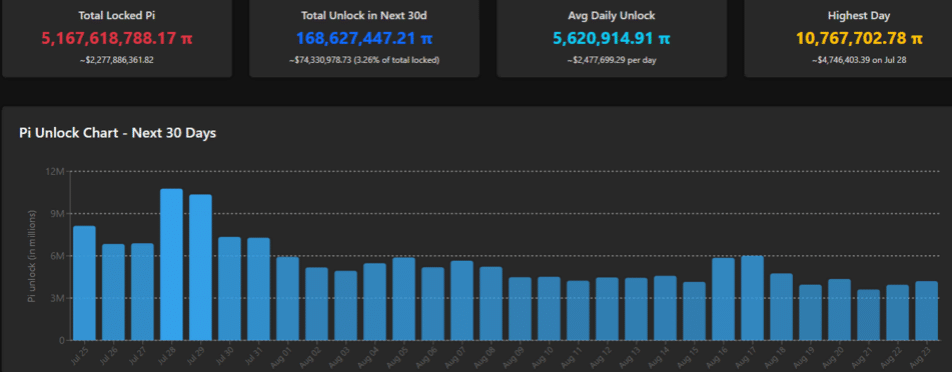Click the Jul 30 unlock bar
This screenshot has height=372, width=952.
coord(230,288)
